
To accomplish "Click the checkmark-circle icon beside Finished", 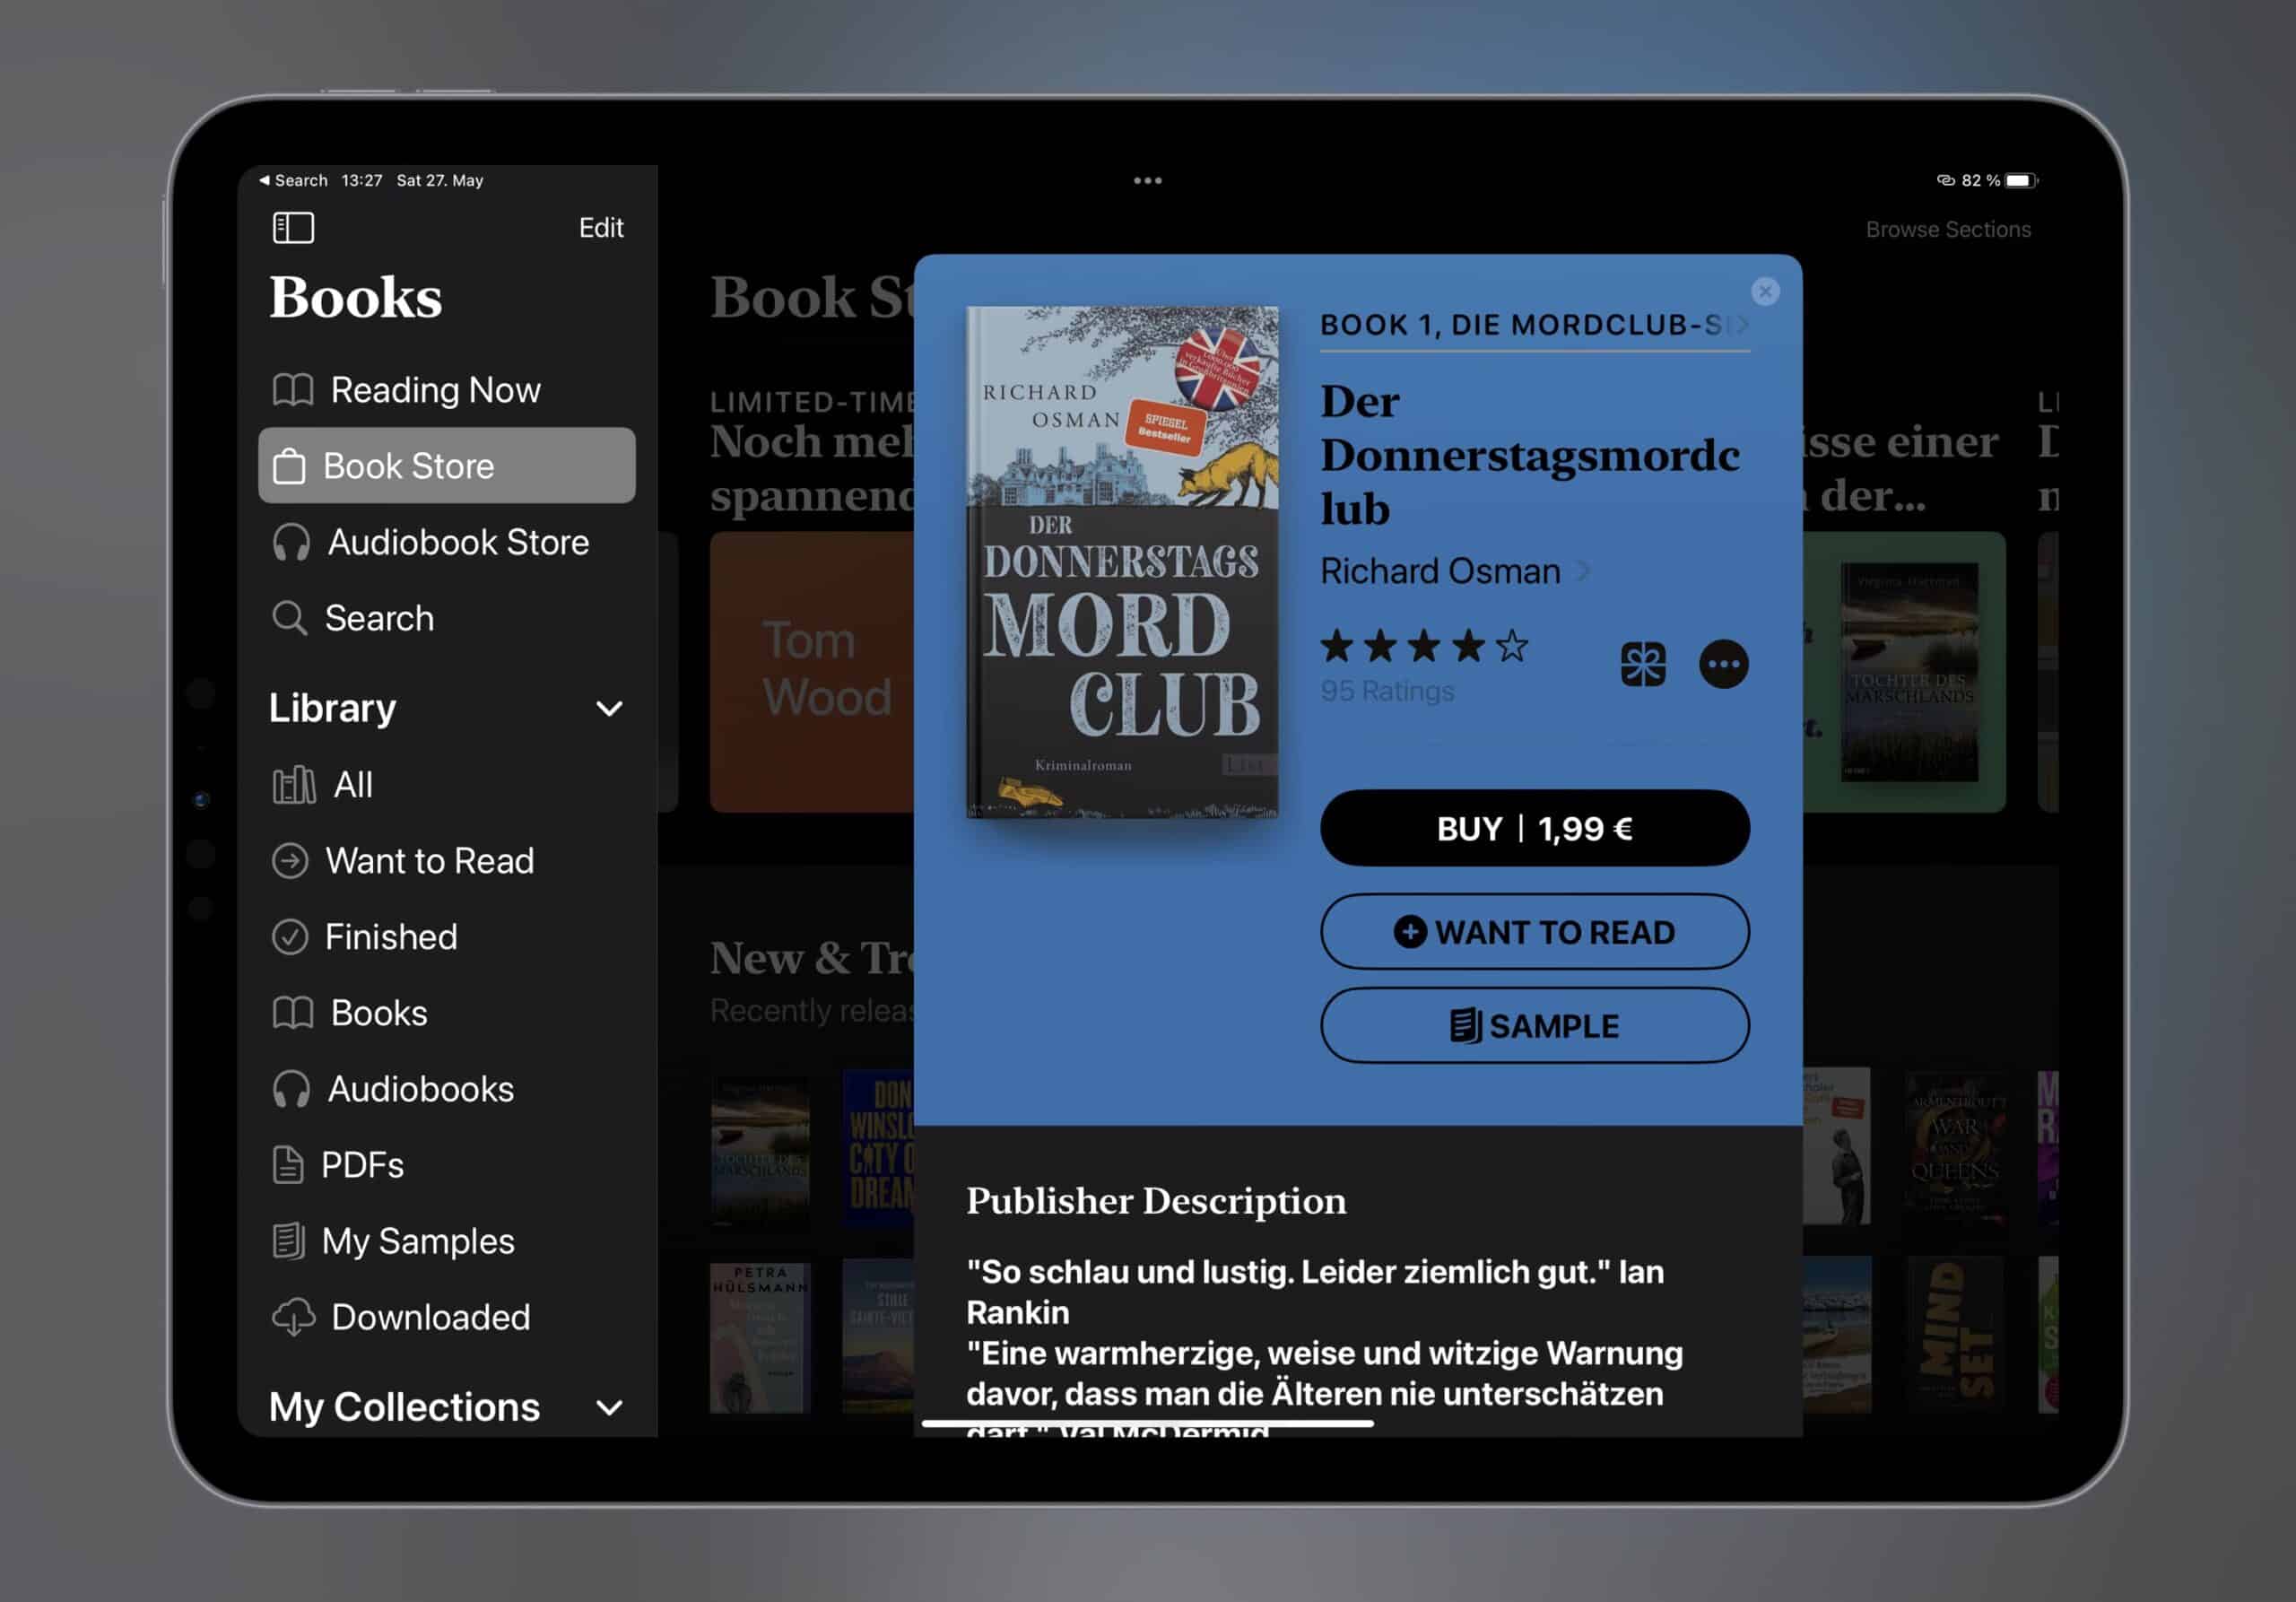I will tap(290, 937).
